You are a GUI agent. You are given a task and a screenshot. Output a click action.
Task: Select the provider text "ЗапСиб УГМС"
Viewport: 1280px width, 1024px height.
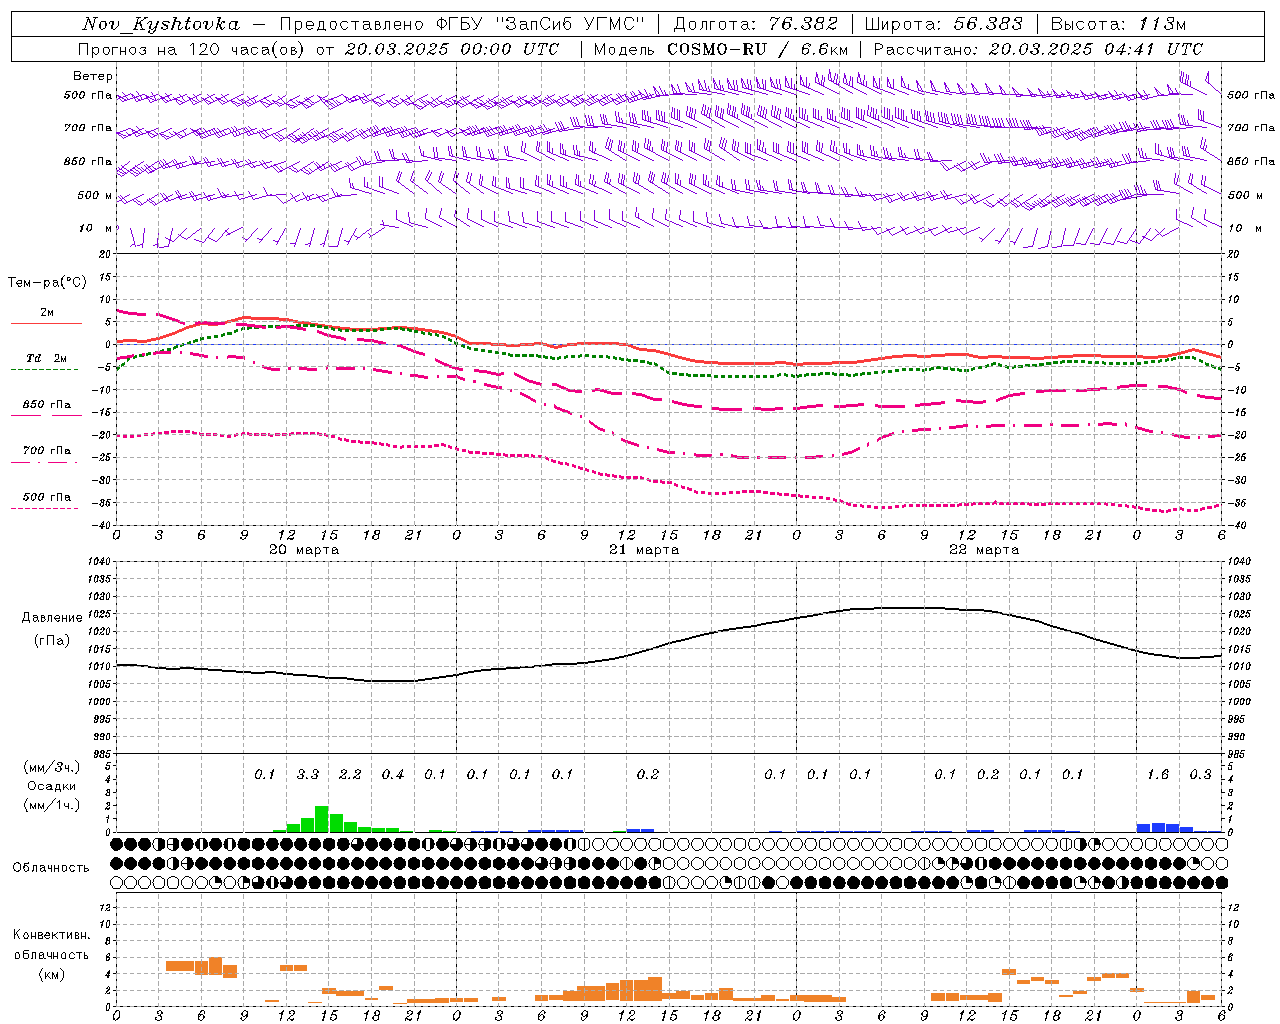(571, 24)
